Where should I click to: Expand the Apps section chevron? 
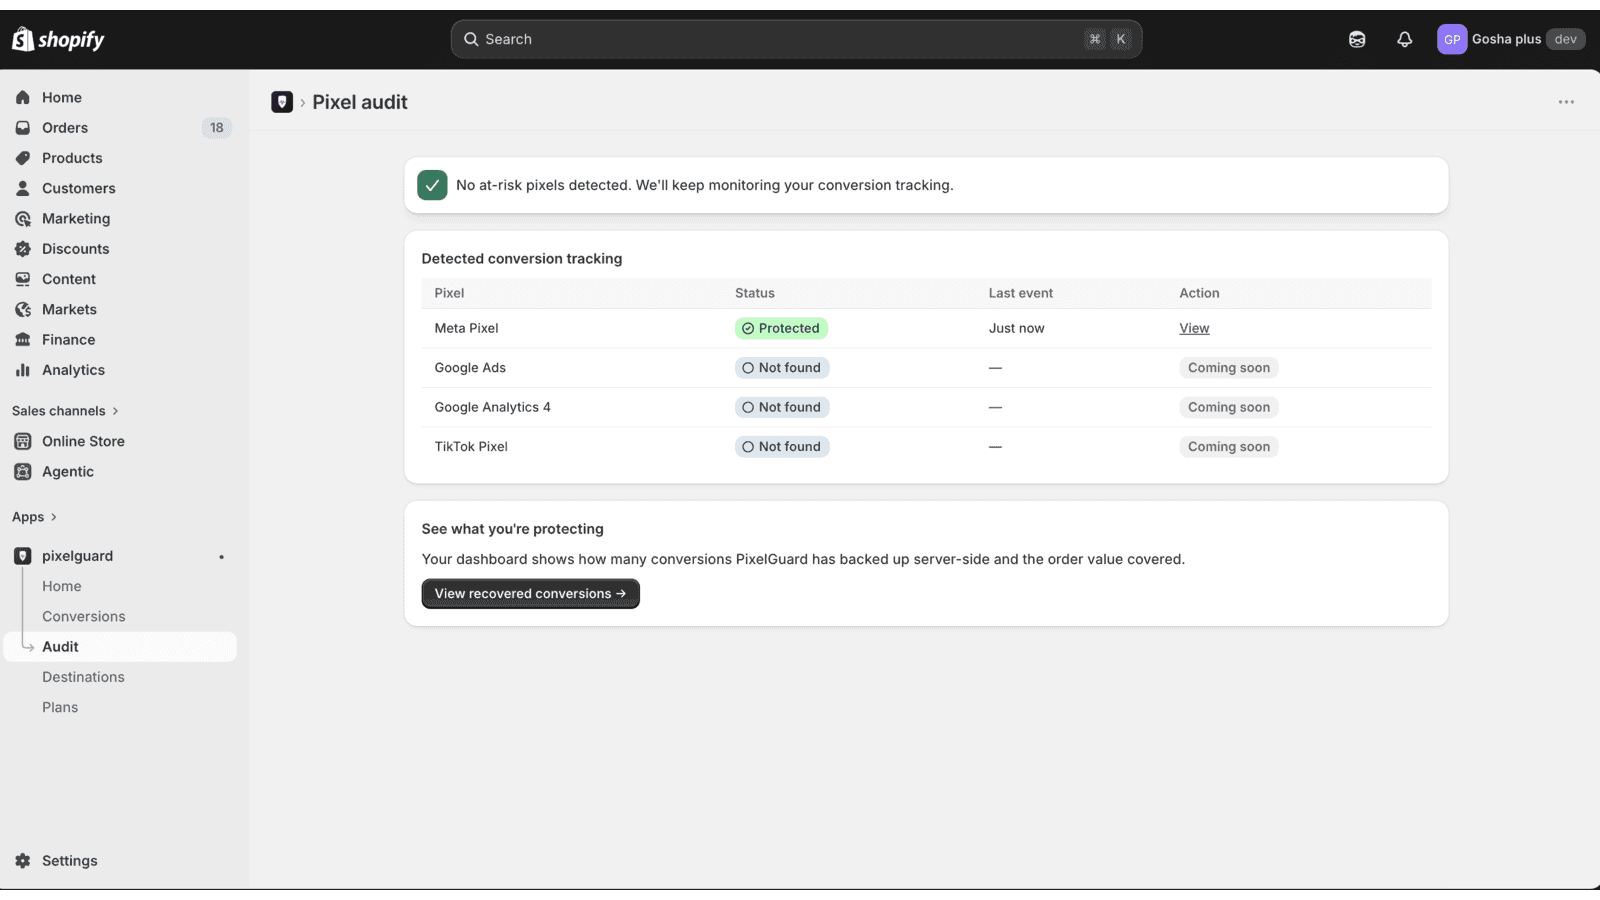tap(53, 517)
